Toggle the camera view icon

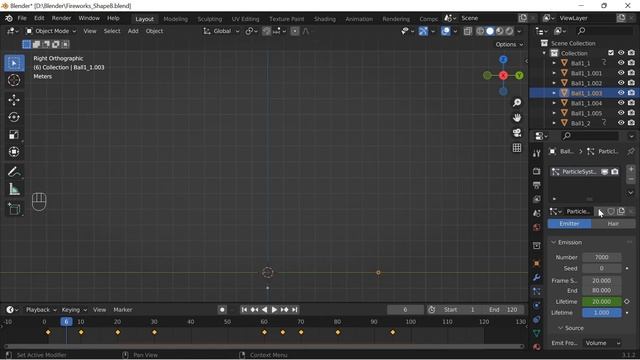pyautogui.click(x=517, y=133)
